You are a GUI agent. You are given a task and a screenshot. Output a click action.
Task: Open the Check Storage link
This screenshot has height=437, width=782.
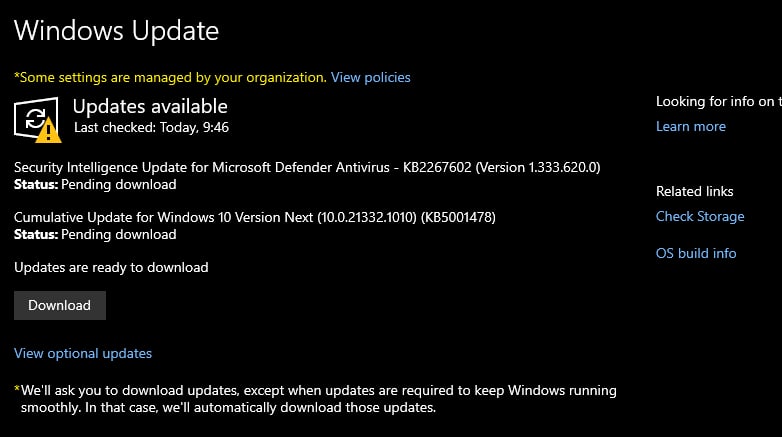700,217
